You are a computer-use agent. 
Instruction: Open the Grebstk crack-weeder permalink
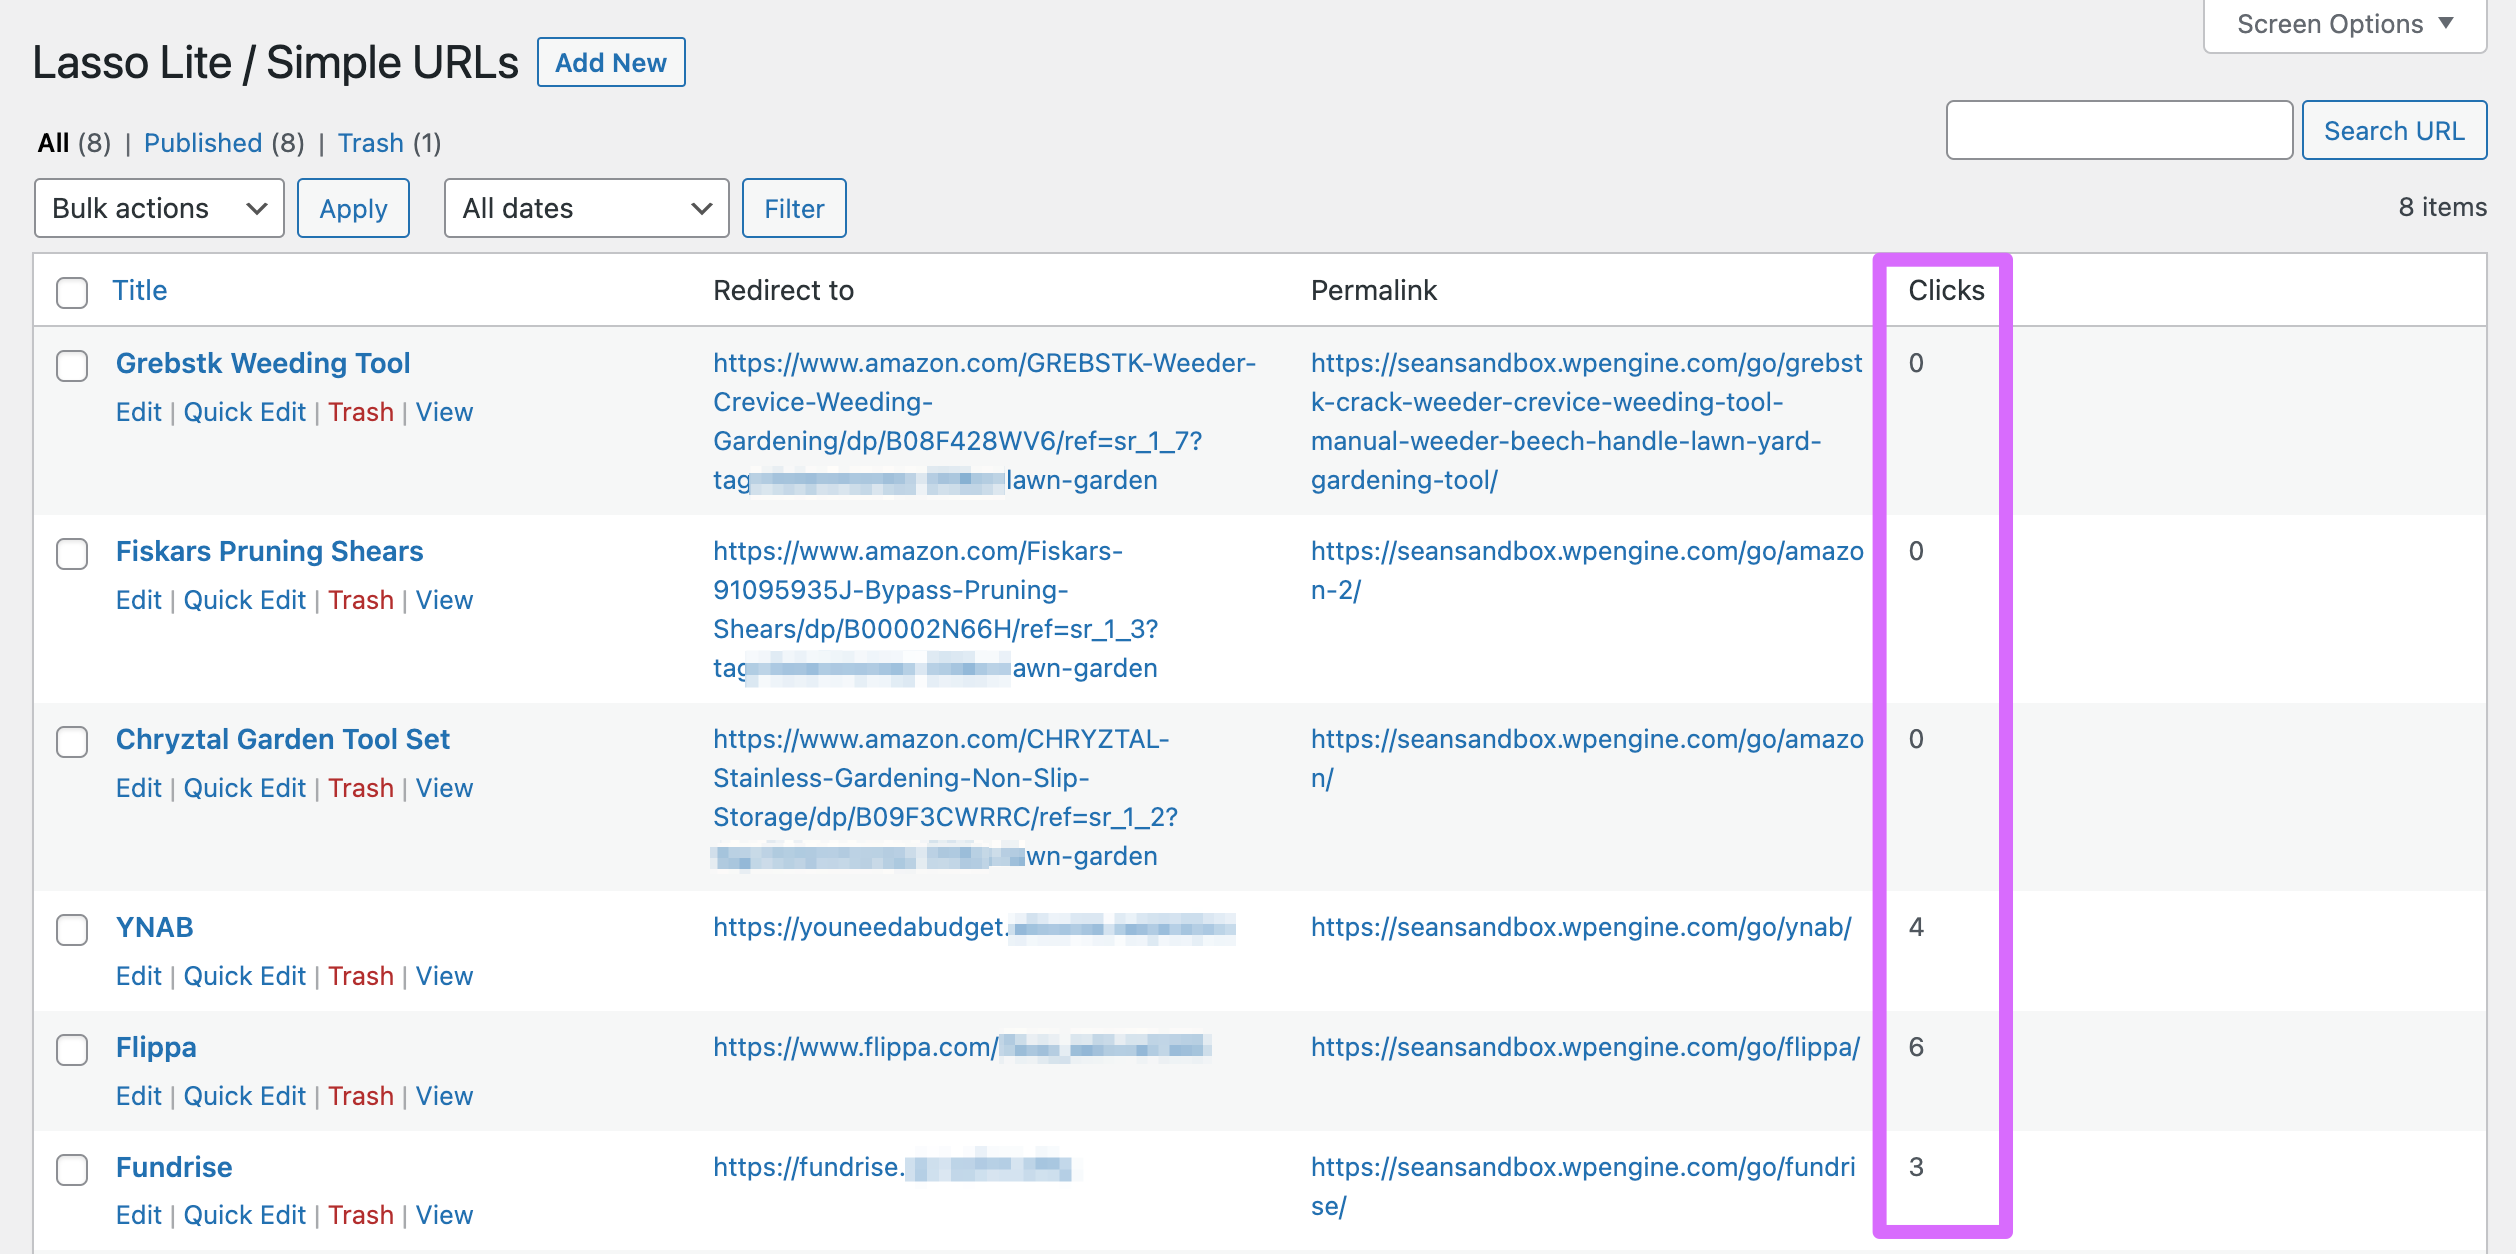point(1587,421)
